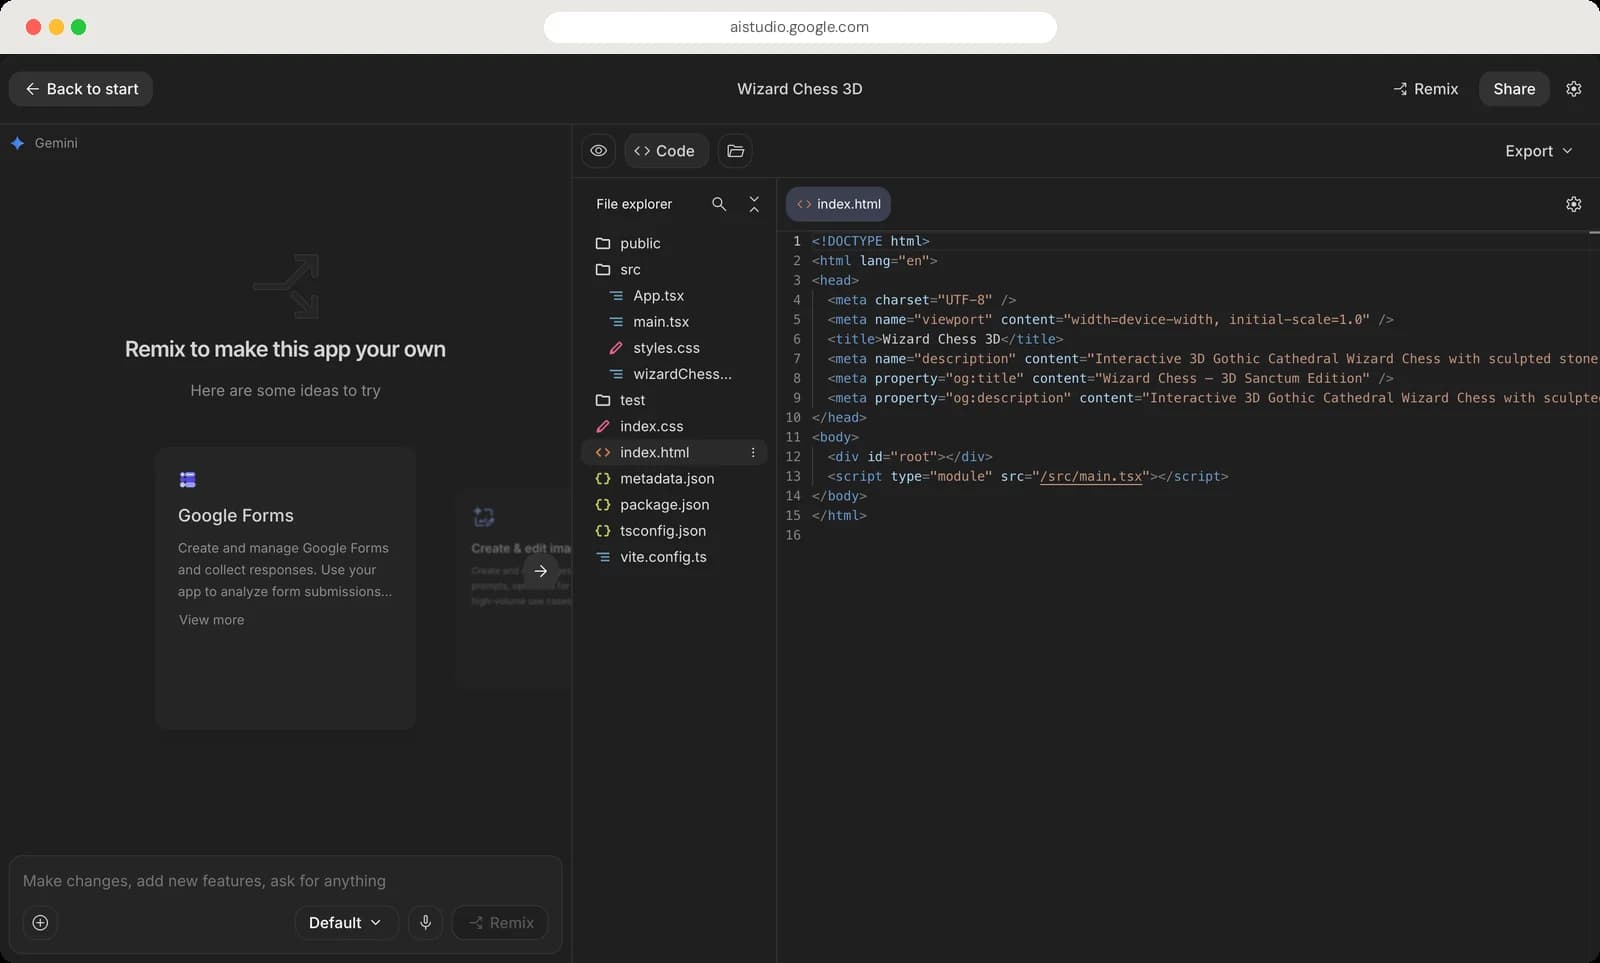Screen dimensions: 1600x963
Task: Open the Default model dropdown
Action: [346, 922]
